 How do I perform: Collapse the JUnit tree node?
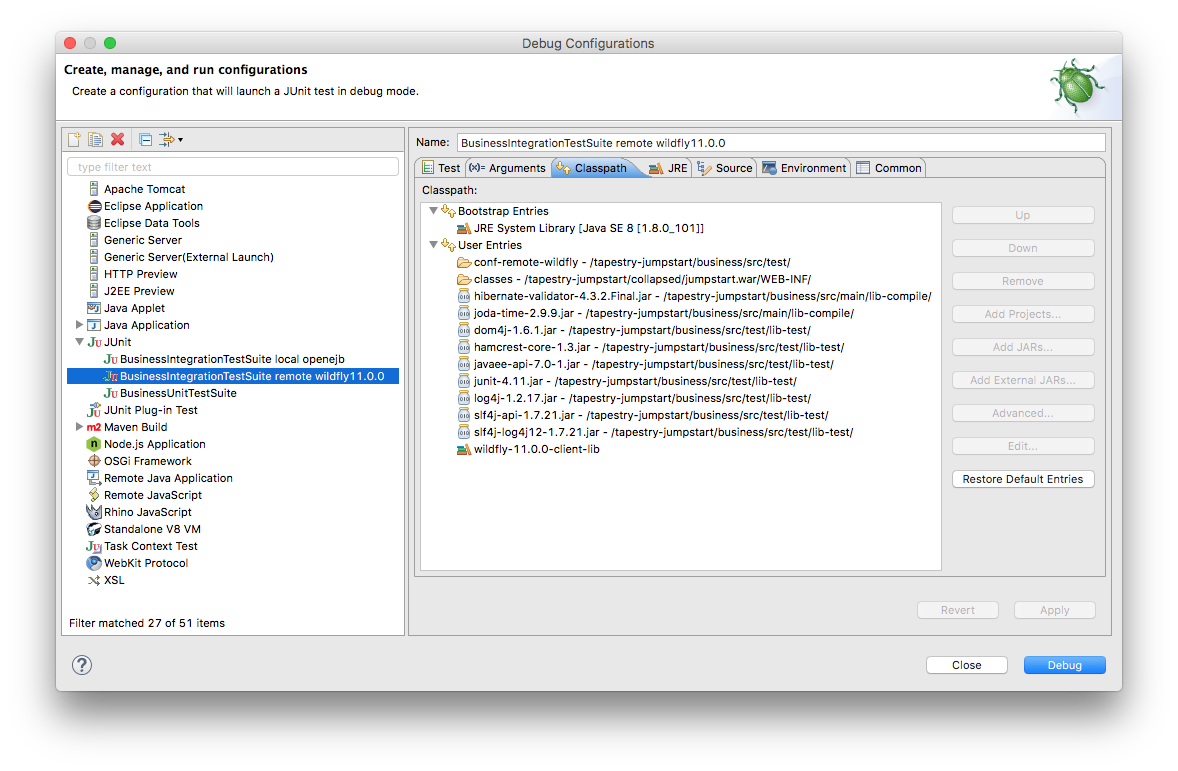[79, 342]
